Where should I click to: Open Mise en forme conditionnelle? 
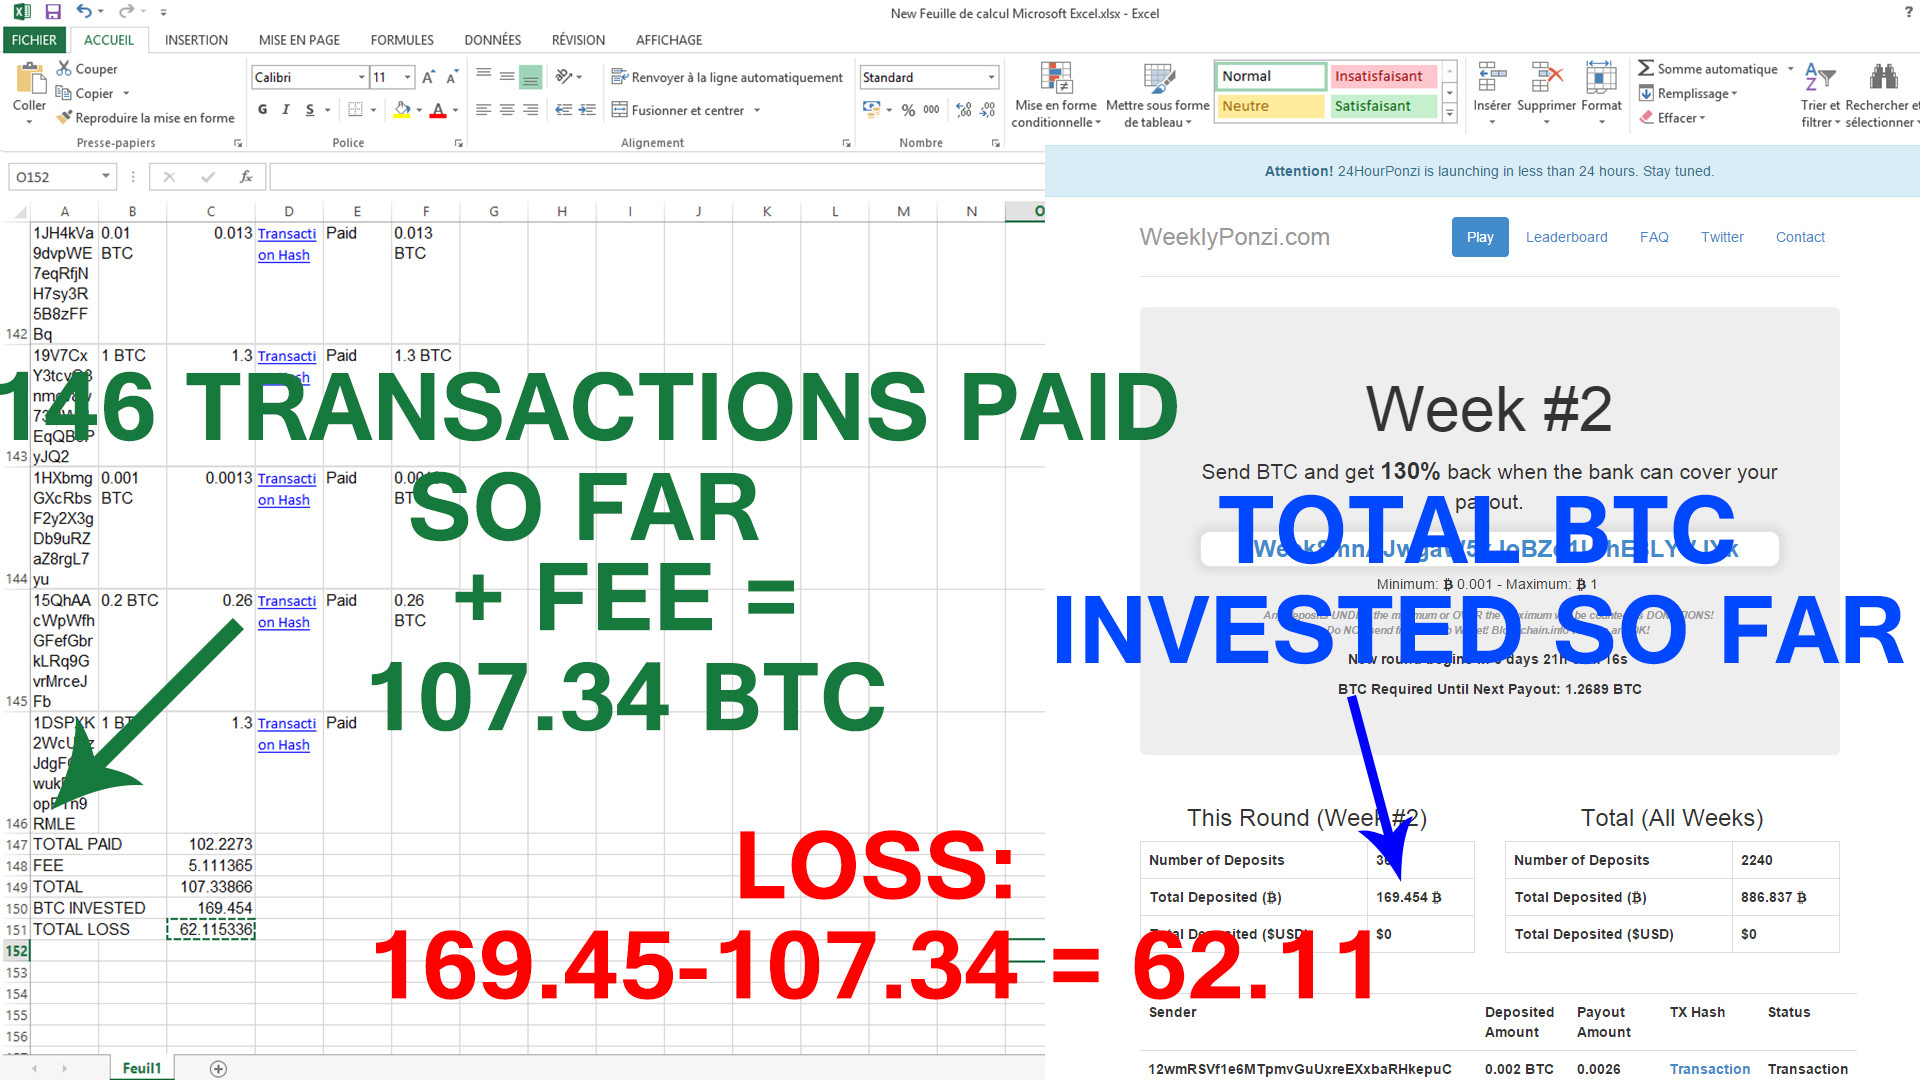[1056, 95]
